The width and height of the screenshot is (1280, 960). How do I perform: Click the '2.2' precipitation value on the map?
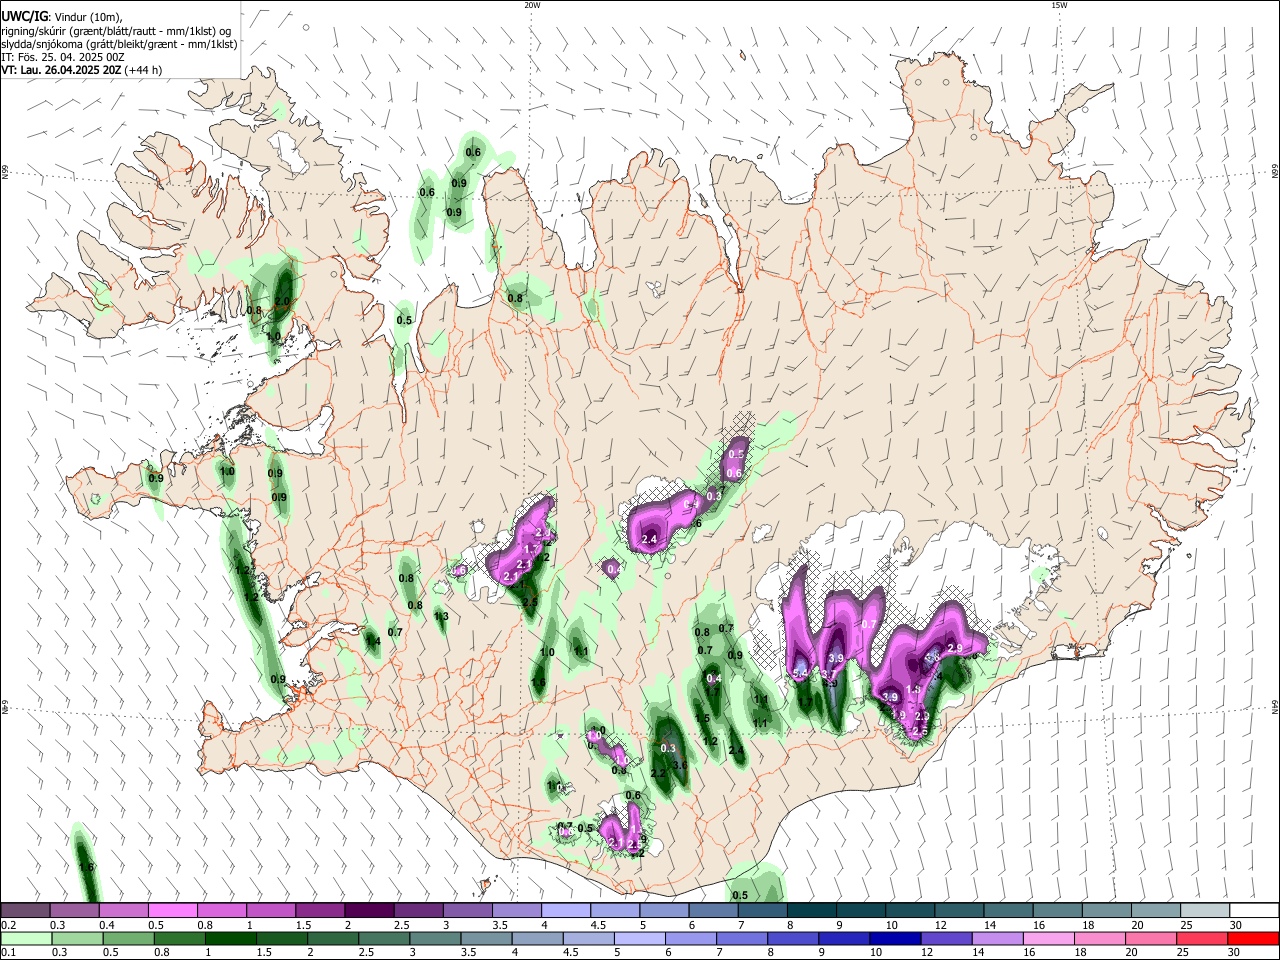pyautogui.click(x=658, y=773)
